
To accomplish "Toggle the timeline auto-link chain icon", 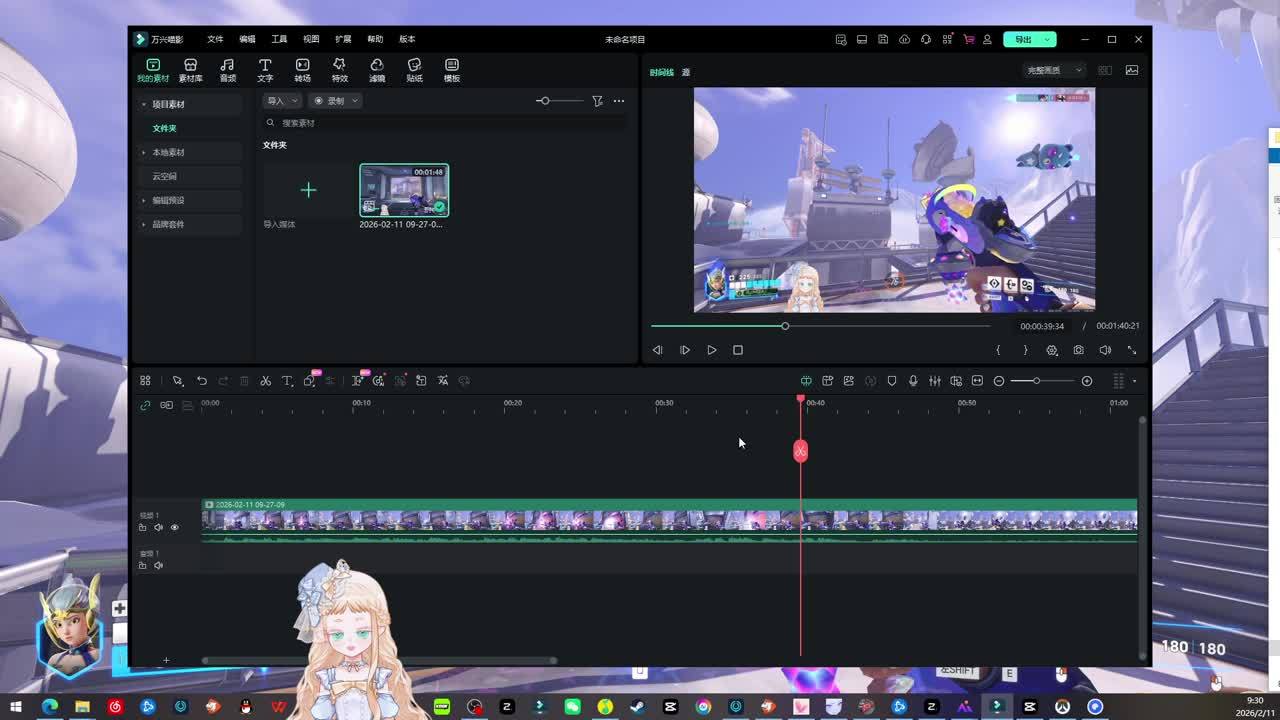I will pyautogui.click(x=145, y=405).
